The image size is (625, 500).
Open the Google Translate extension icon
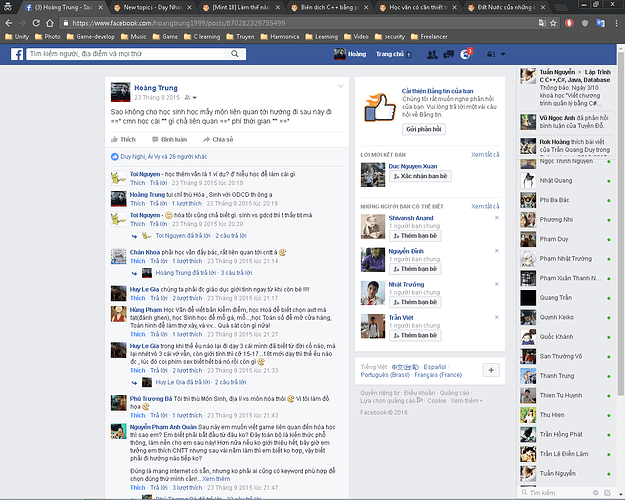(600, 23)
